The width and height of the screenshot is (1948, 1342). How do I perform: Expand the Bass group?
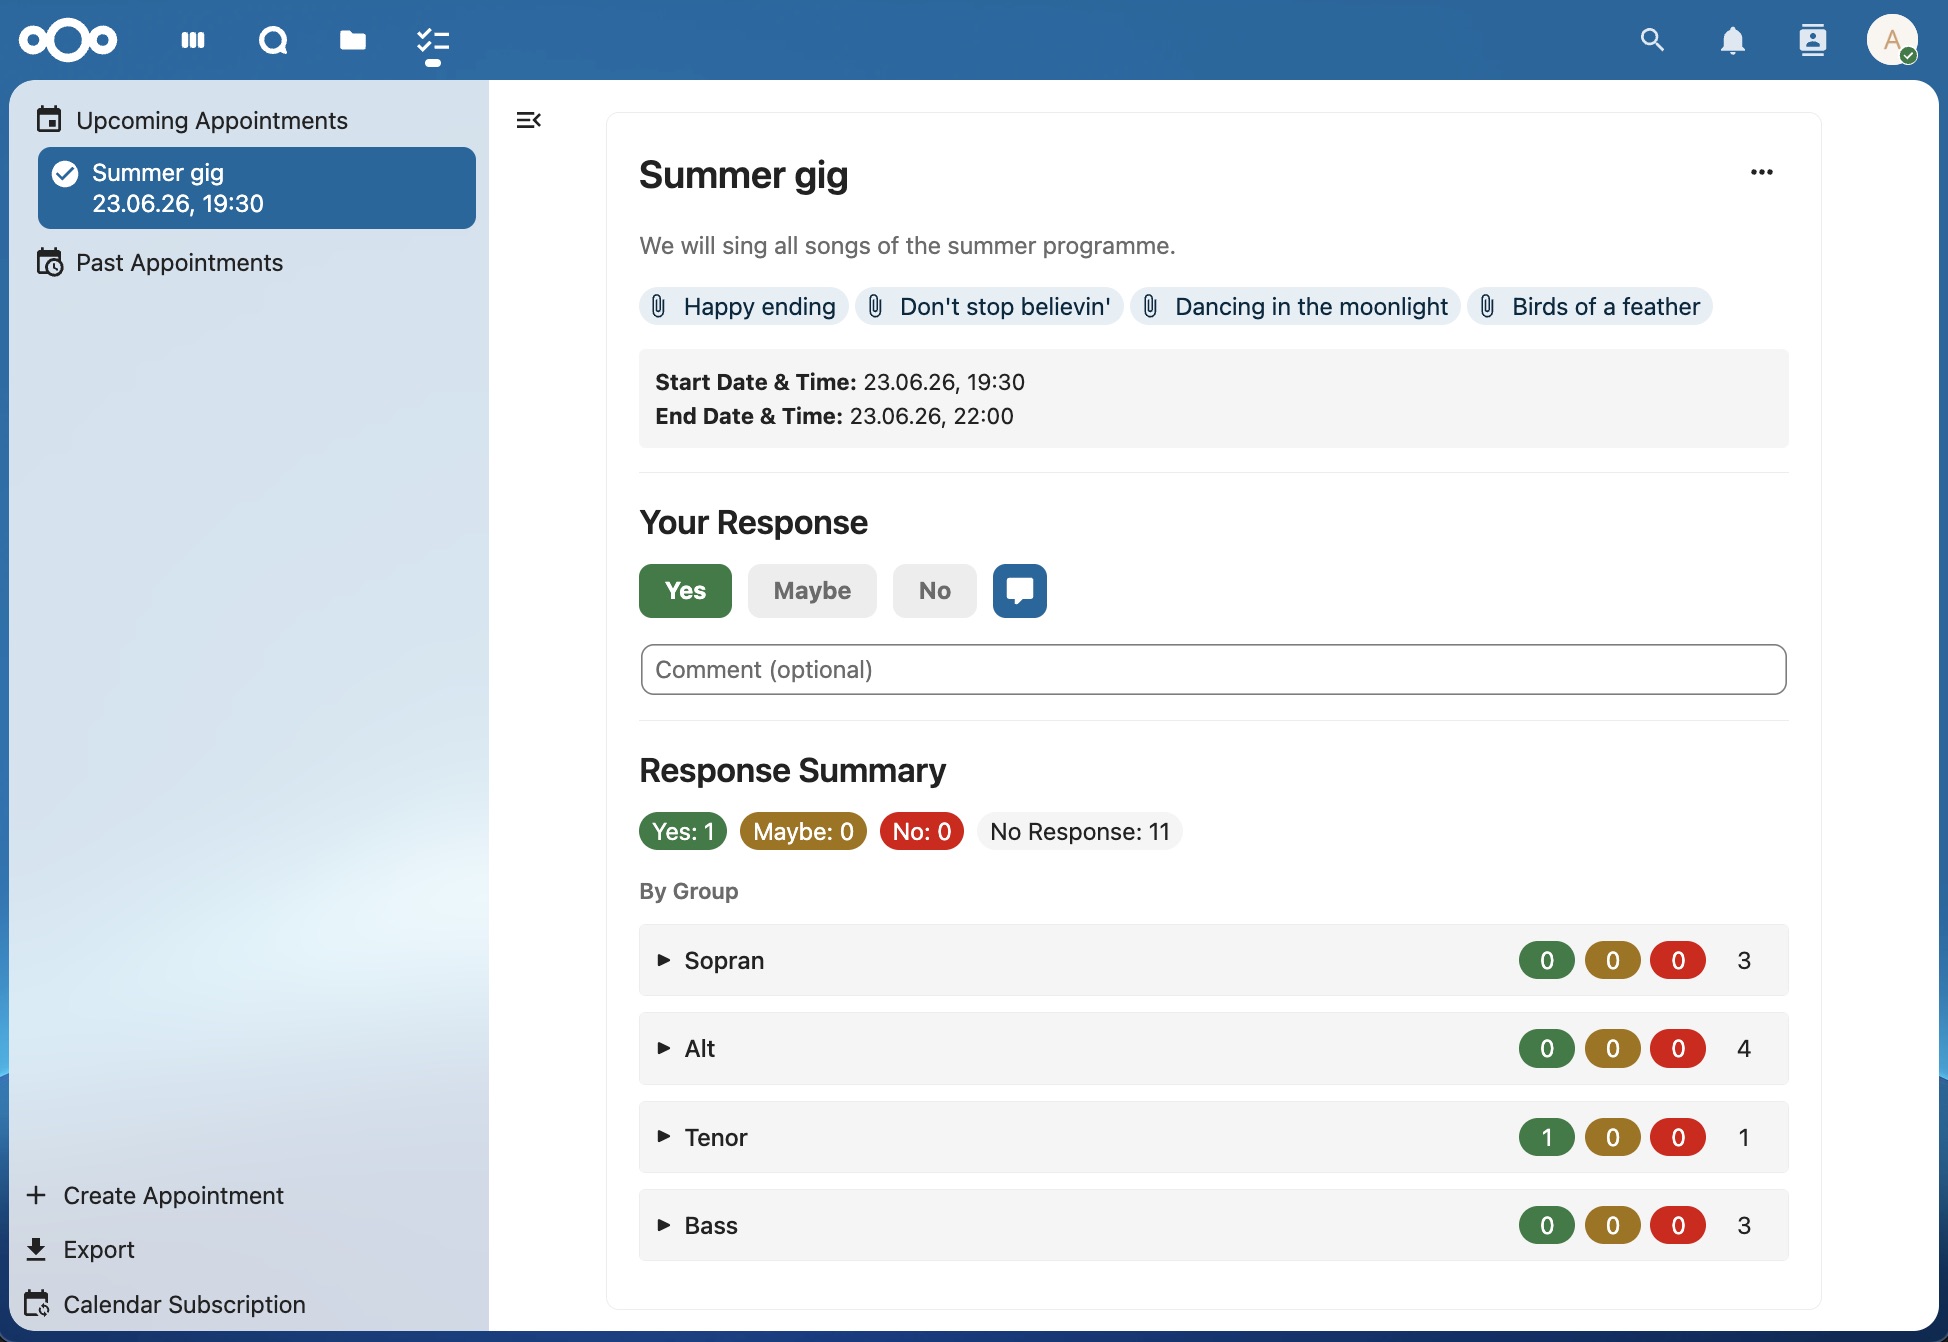tap(1213, 1225)
